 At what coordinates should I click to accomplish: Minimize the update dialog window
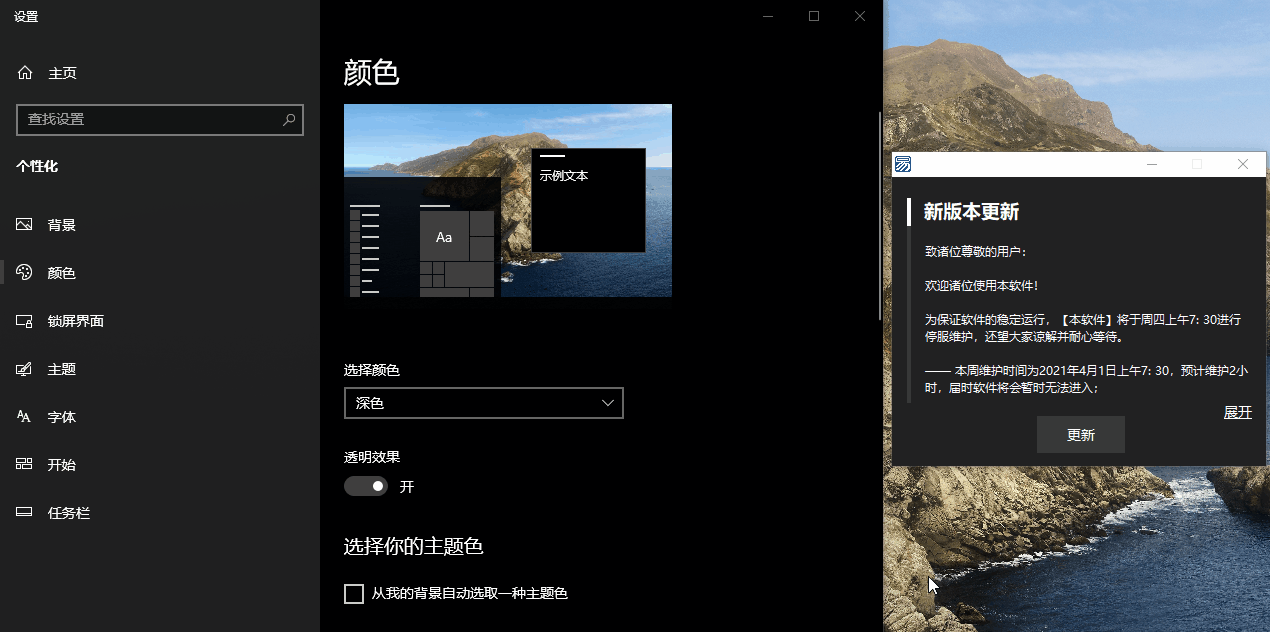pos(1152,164)
